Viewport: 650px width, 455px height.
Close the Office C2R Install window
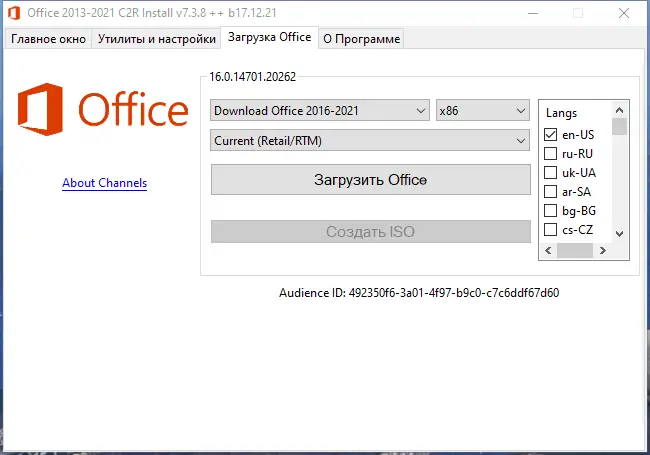[624, 13]
